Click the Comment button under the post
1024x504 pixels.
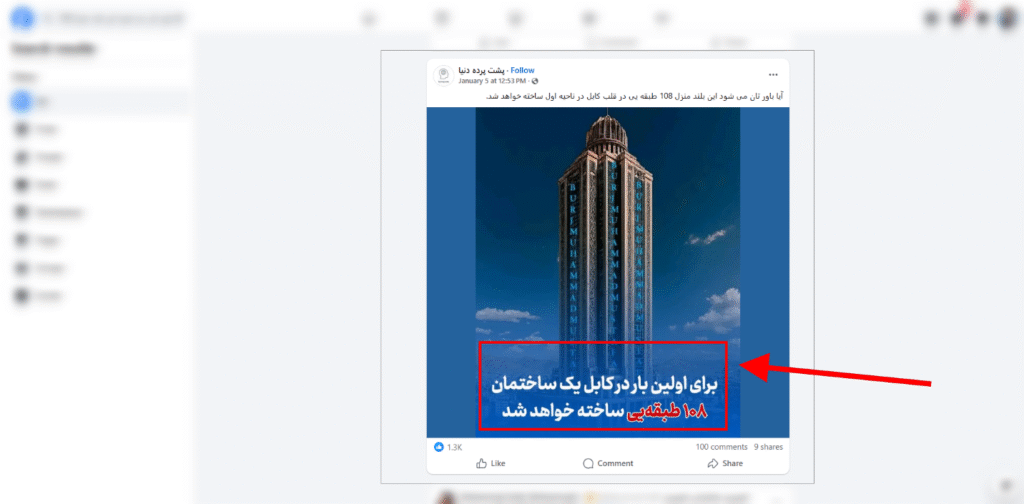pos(608,464)
